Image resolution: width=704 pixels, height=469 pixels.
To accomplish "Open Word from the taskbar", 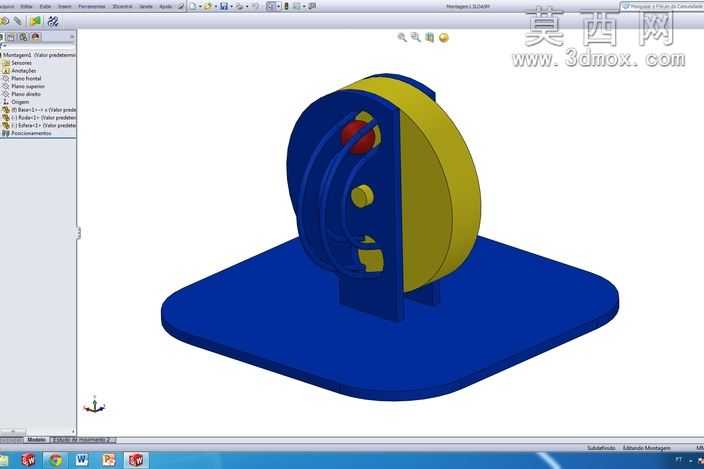I will pyautogui.click(x=82, y=460).
